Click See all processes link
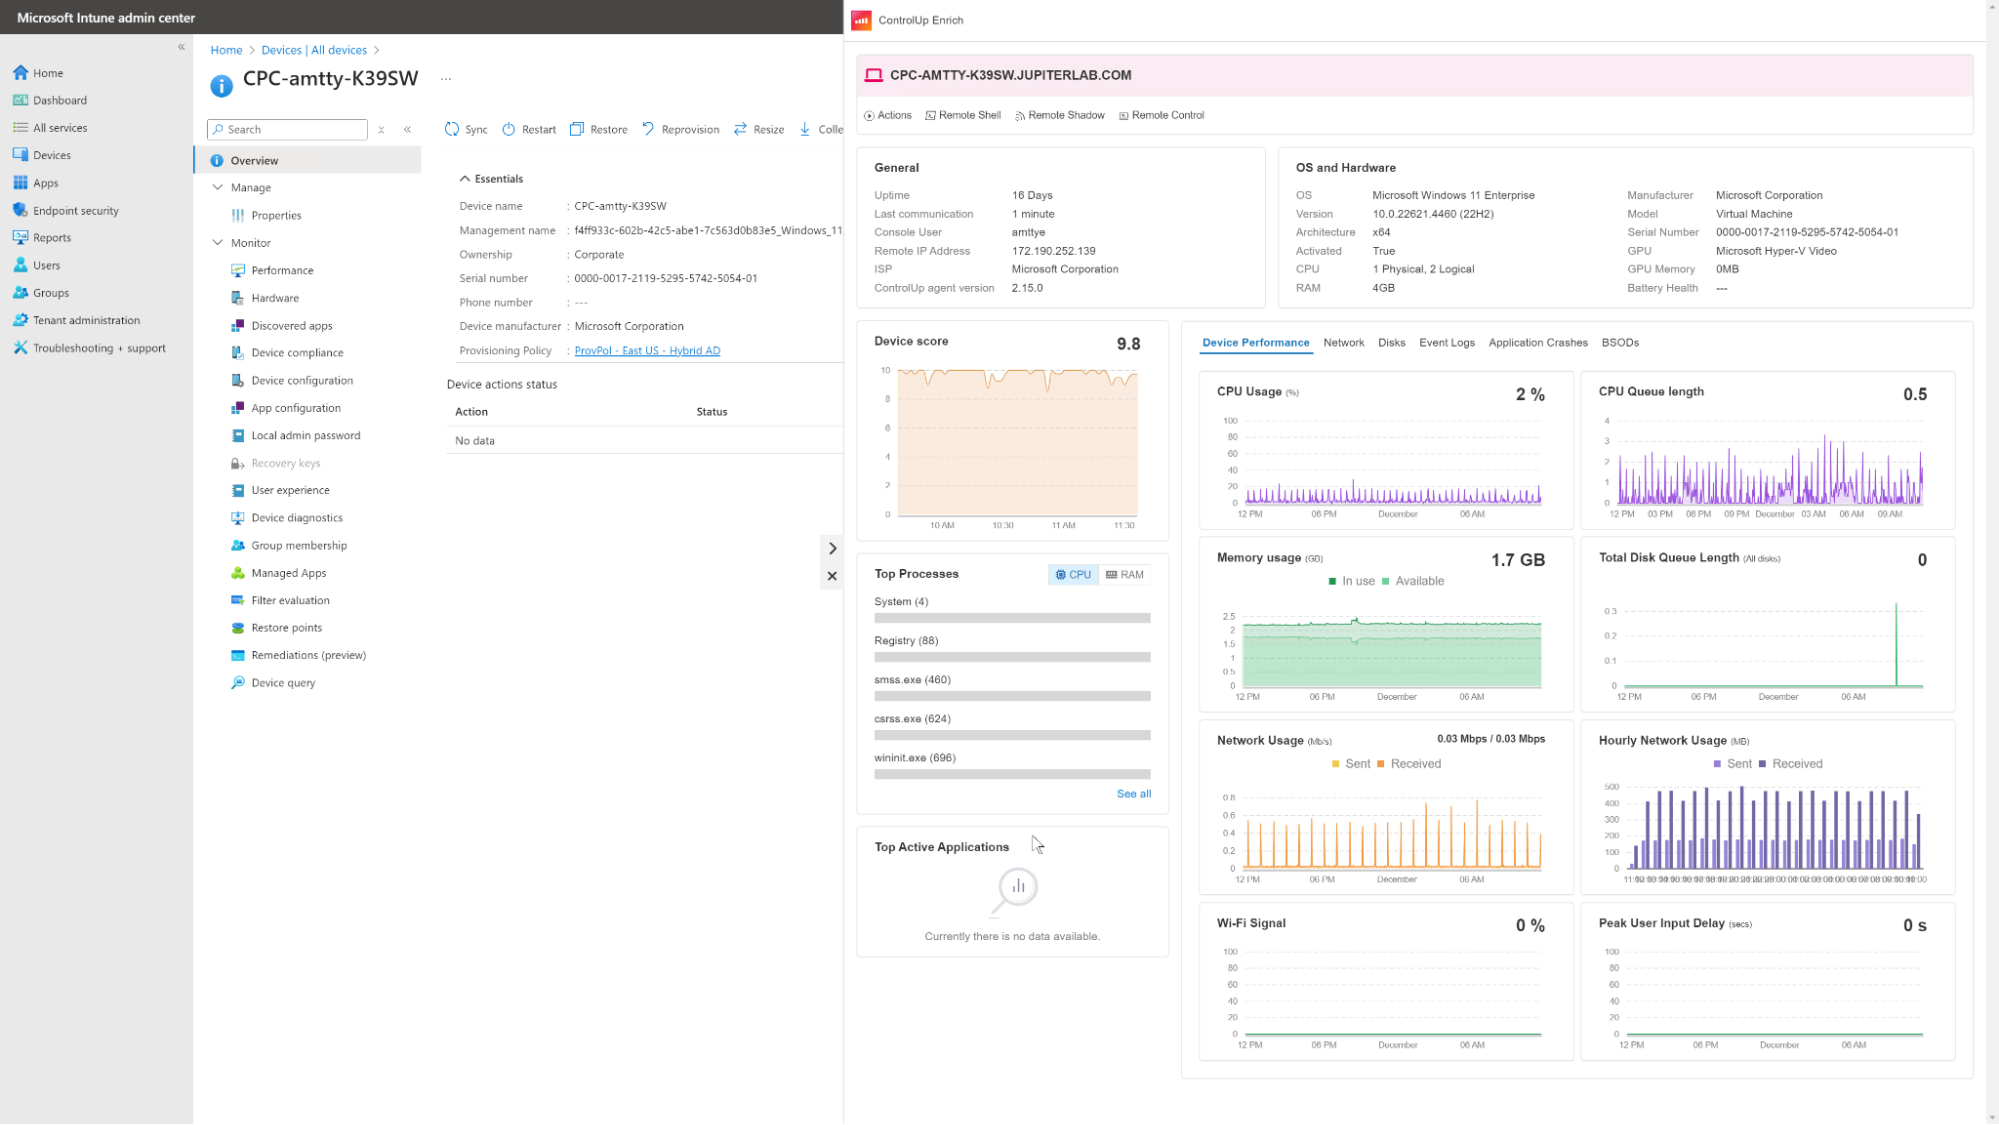This screenshot has height=1125, width=1999. tap(1134, 794)
